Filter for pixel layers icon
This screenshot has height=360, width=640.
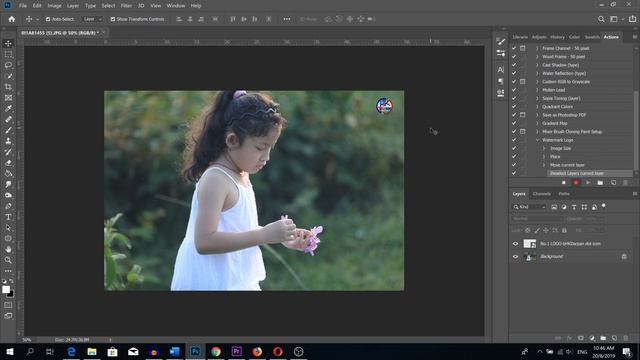(x=554, y=207)
